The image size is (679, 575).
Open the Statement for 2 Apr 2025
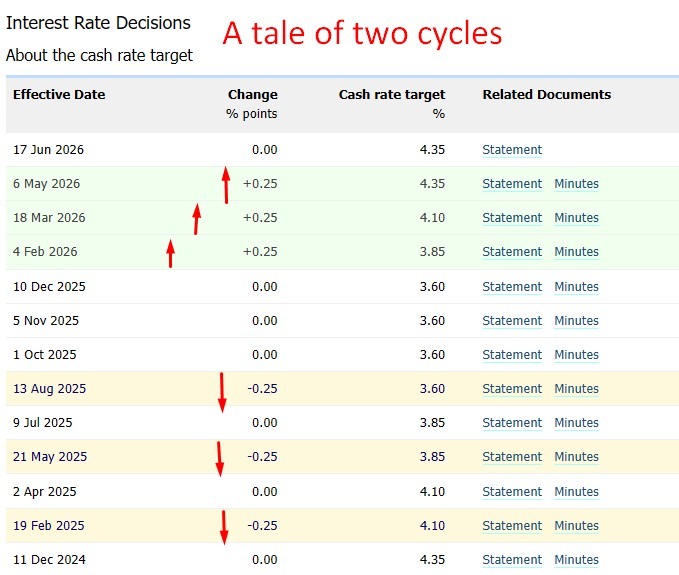[512, 492]
